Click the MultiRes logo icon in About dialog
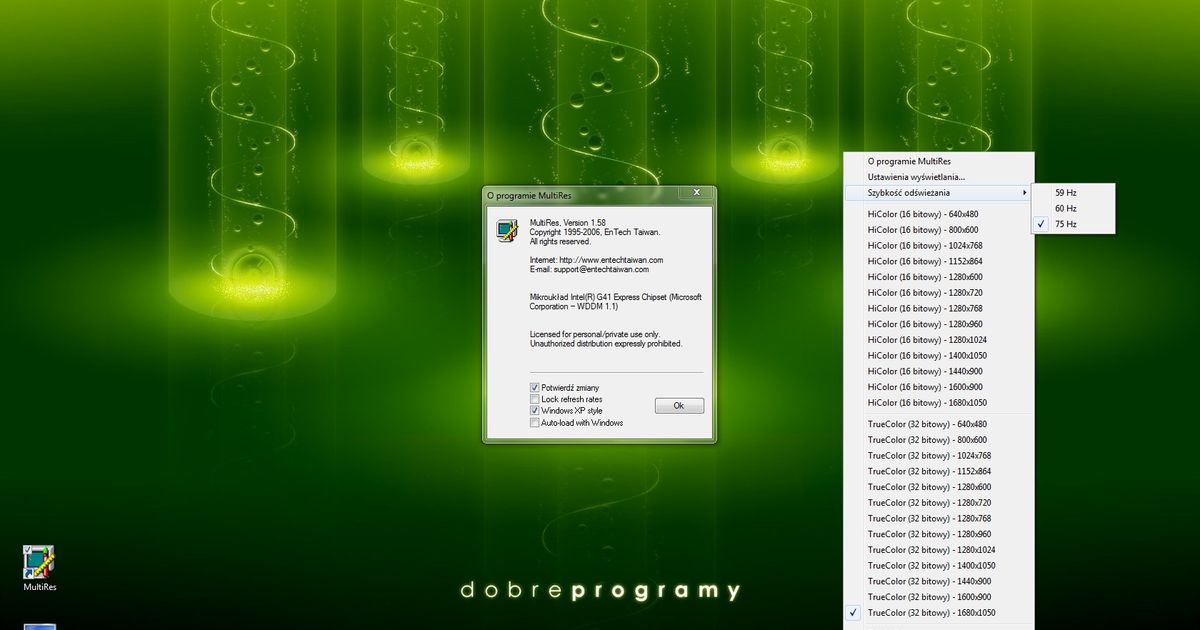This screenshot has height=630, width=1200. [507, 230]
